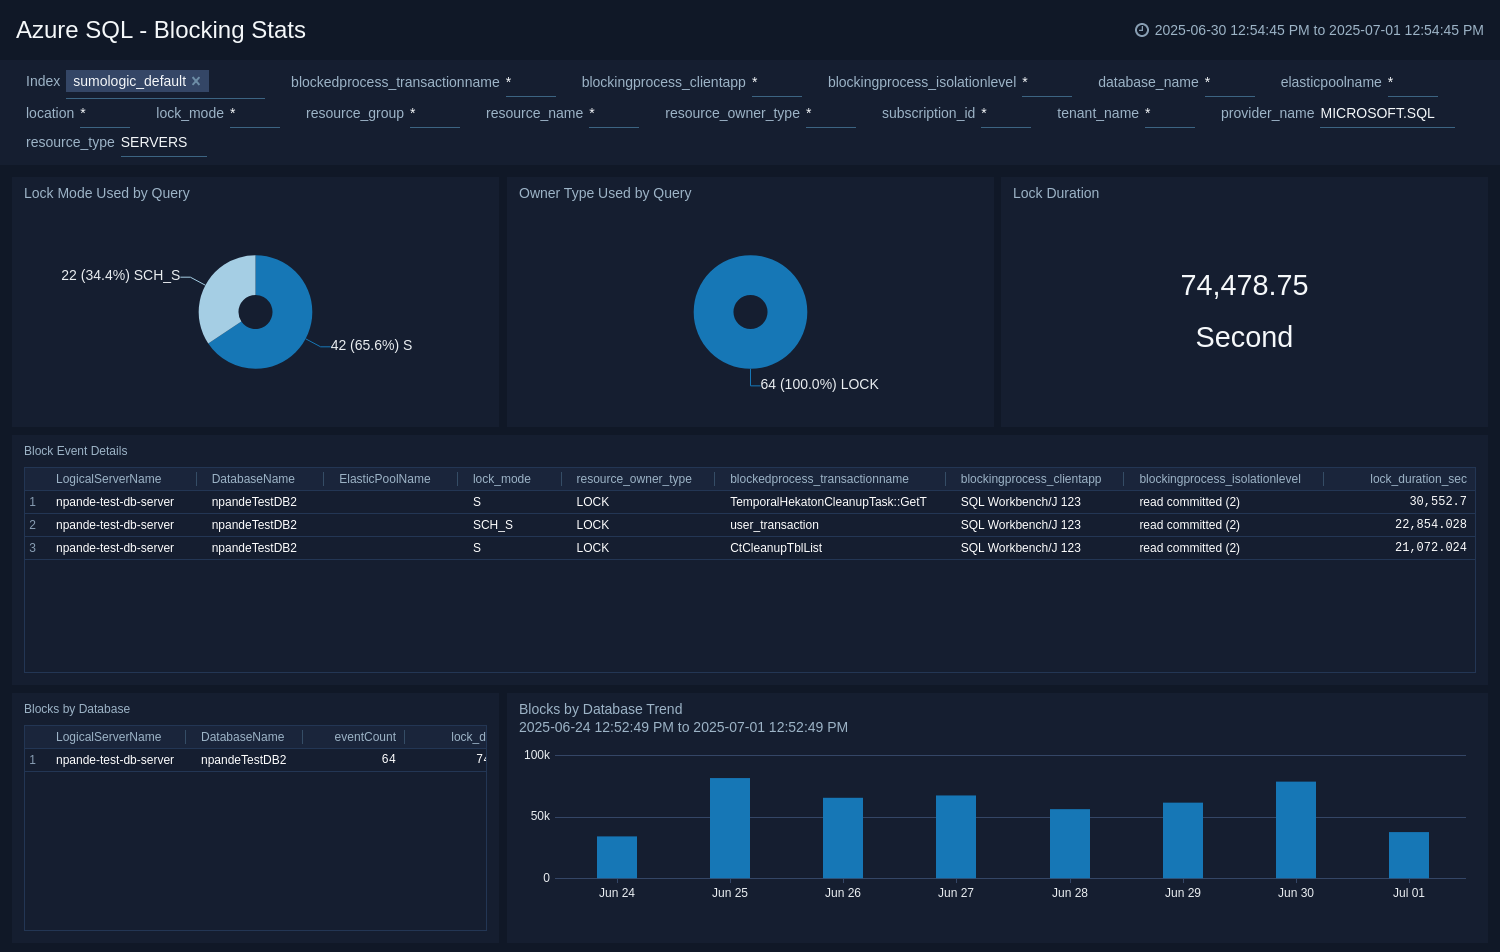
Task: Edit the elasticpoolname filter value
Action: (x=1412, y=83)
